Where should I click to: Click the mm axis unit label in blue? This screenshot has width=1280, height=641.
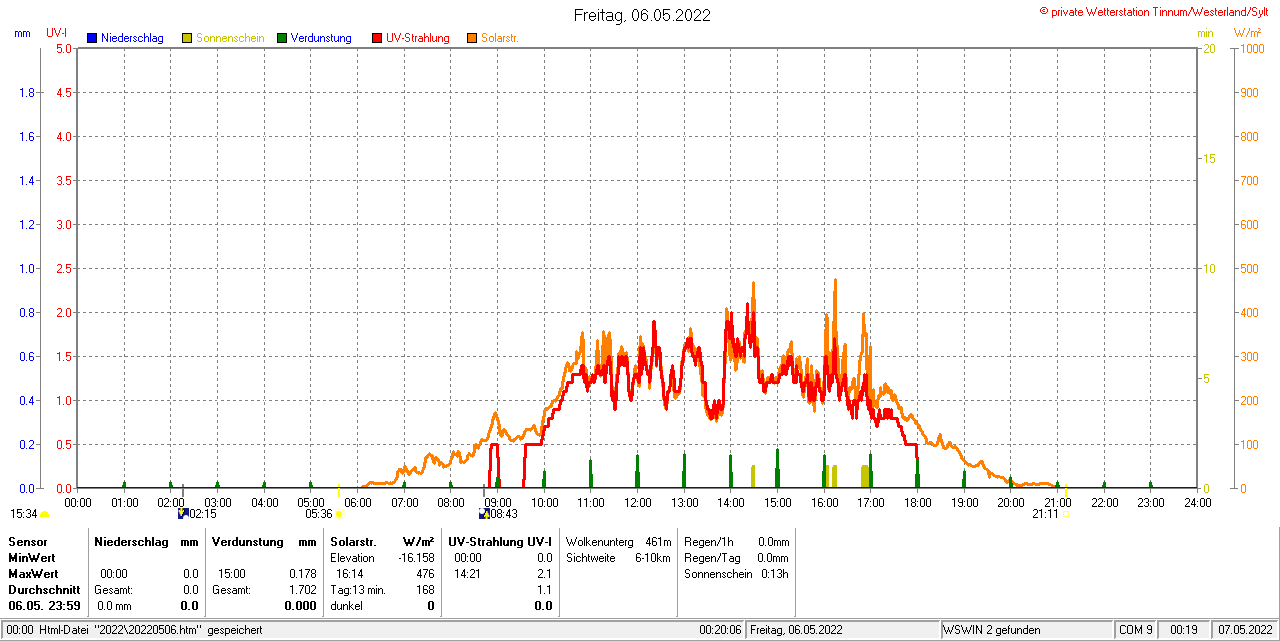point(22,33)
